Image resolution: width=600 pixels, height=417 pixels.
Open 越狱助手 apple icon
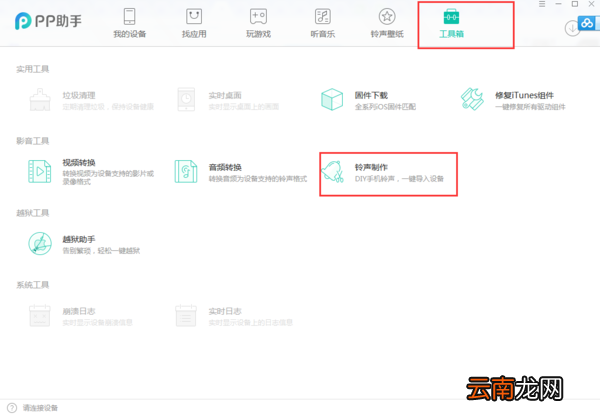40,243
